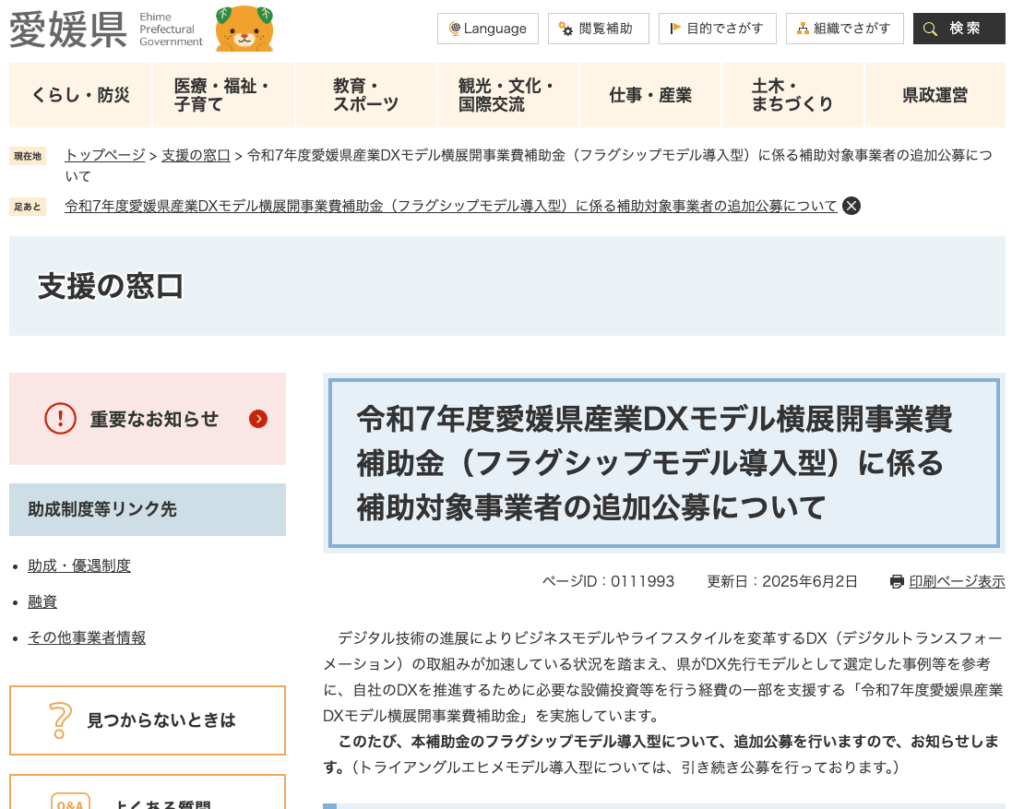Remove the footprint history entry with X icon
This screenshot has height=809, width=1024.
[x=851, y=206]
